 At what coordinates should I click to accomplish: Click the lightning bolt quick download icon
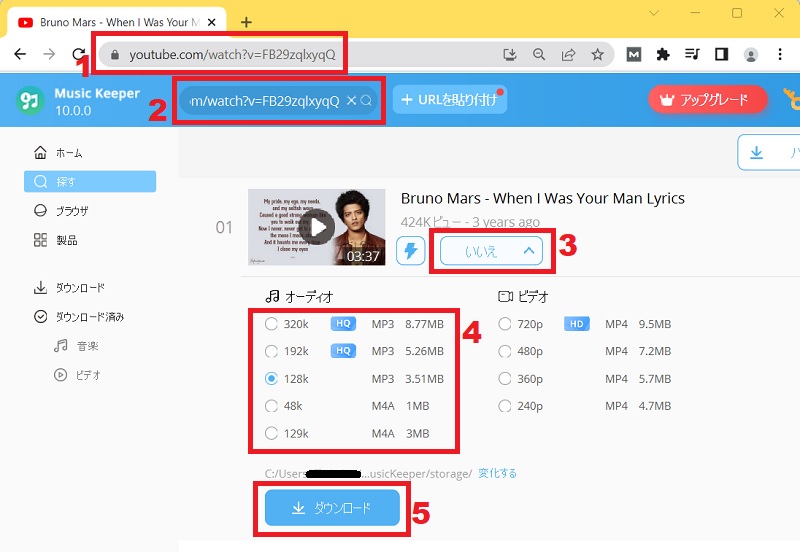coord(411,251)
